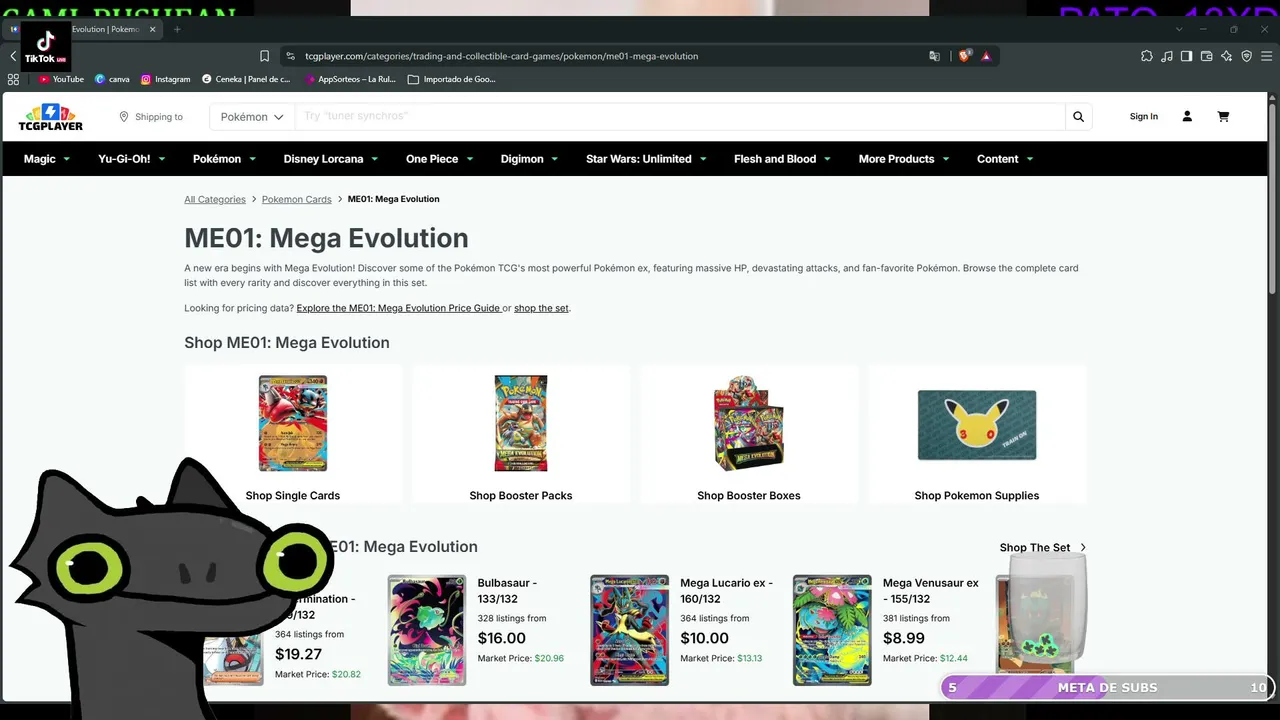The image size is (1280, 720).
Task: View the shopping cart
Action: [1223, 117]
